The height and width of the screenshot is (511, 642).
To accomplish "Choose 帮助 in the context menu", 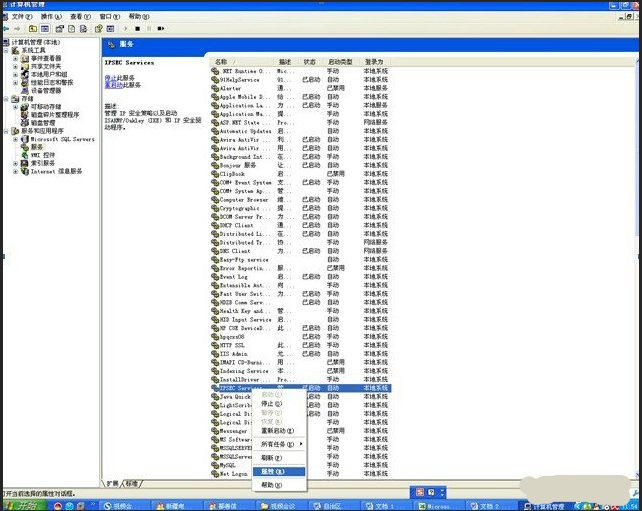I will (279, 485).
